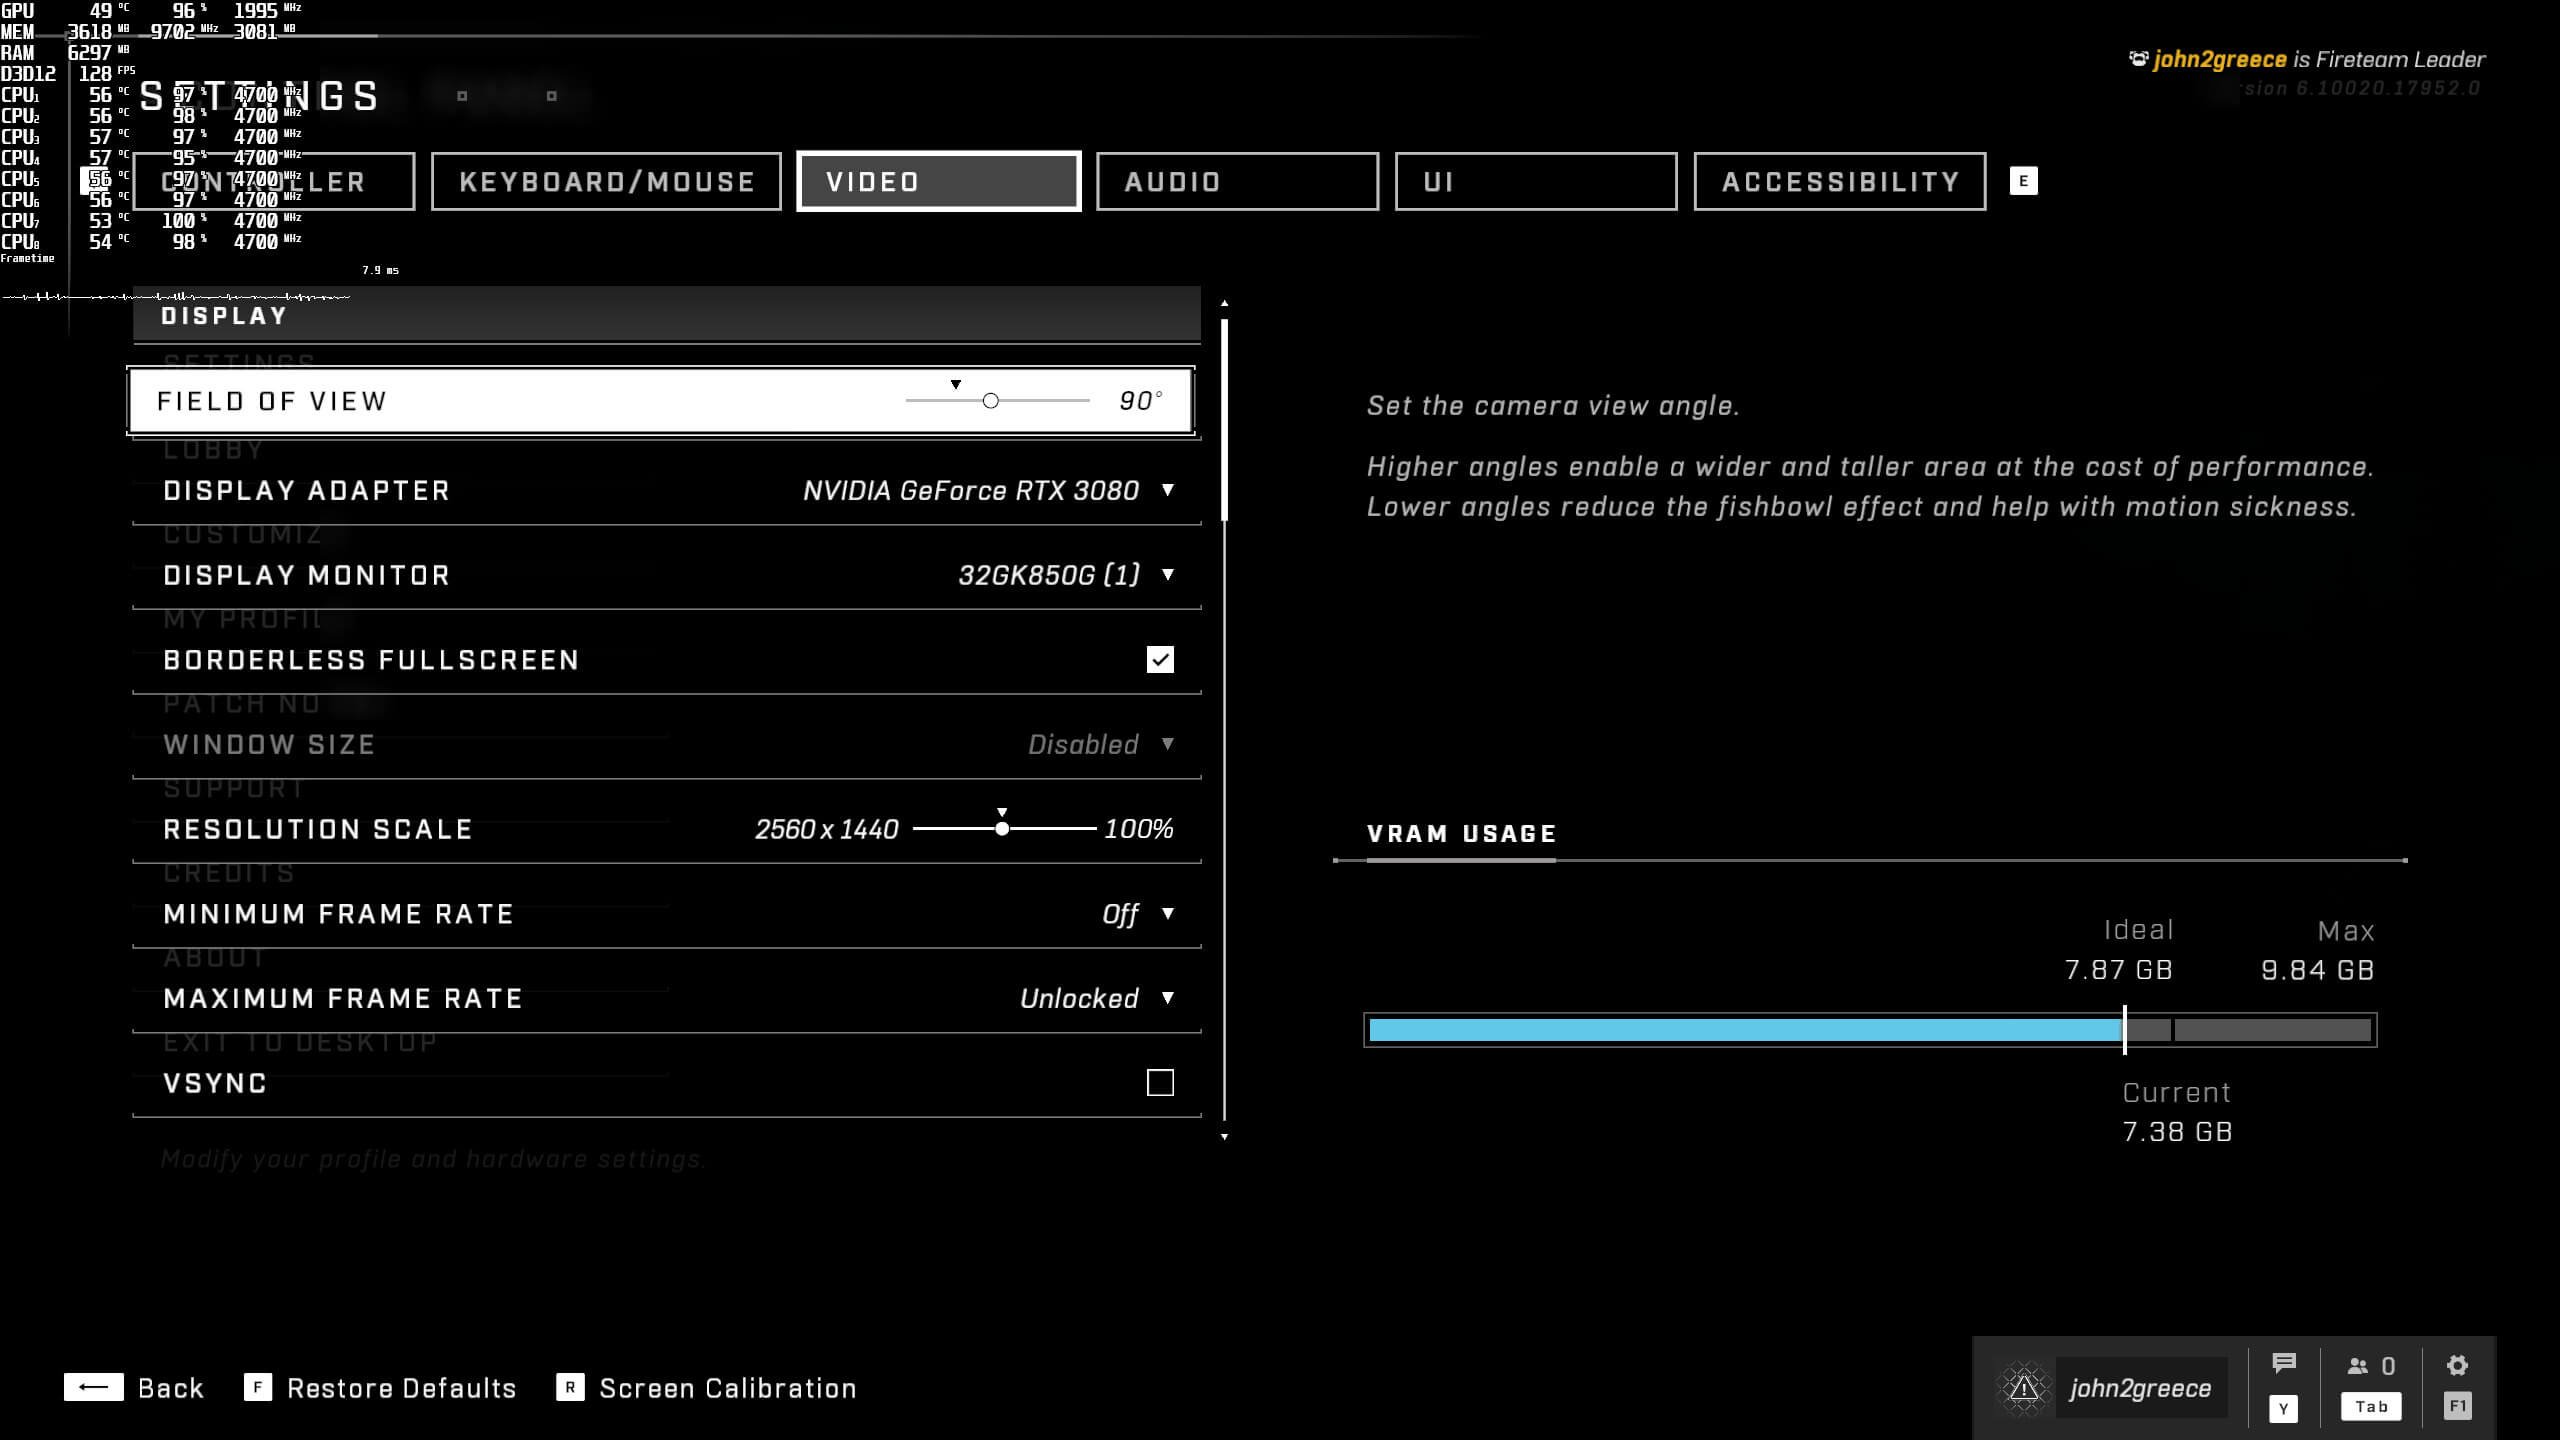The width and height of the screenshot is (2560, 1440).
Task: Open the Minimum Frame Rate dropdown
Action: [x=1167, y=913]
